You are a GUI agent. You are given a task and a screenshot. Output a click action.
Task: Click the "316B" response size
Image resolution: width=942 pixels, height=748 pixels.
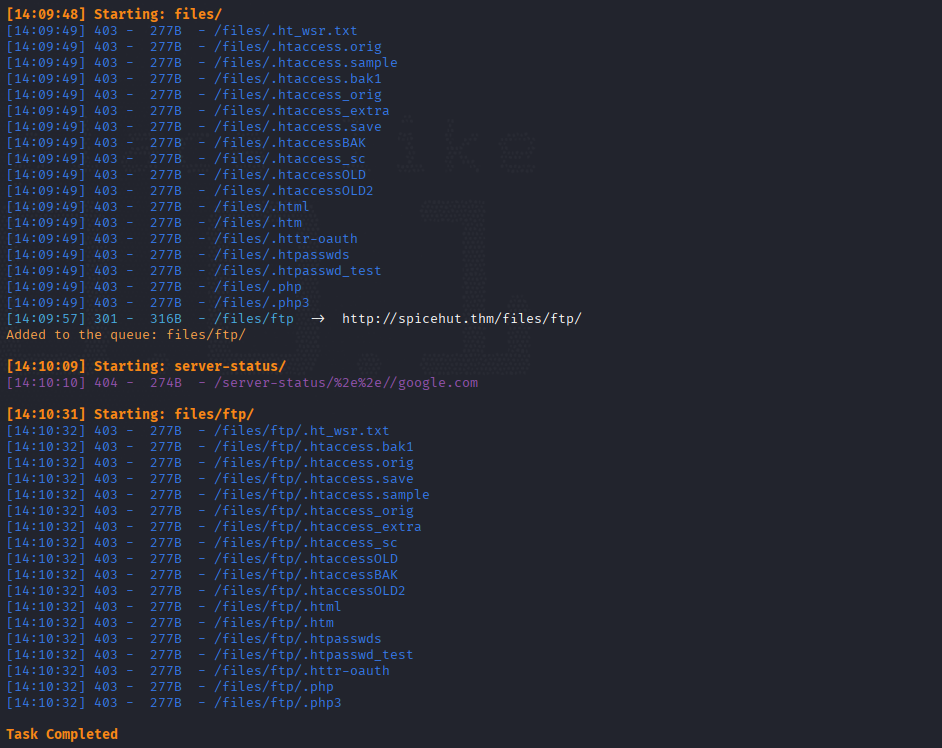point(166,319)
